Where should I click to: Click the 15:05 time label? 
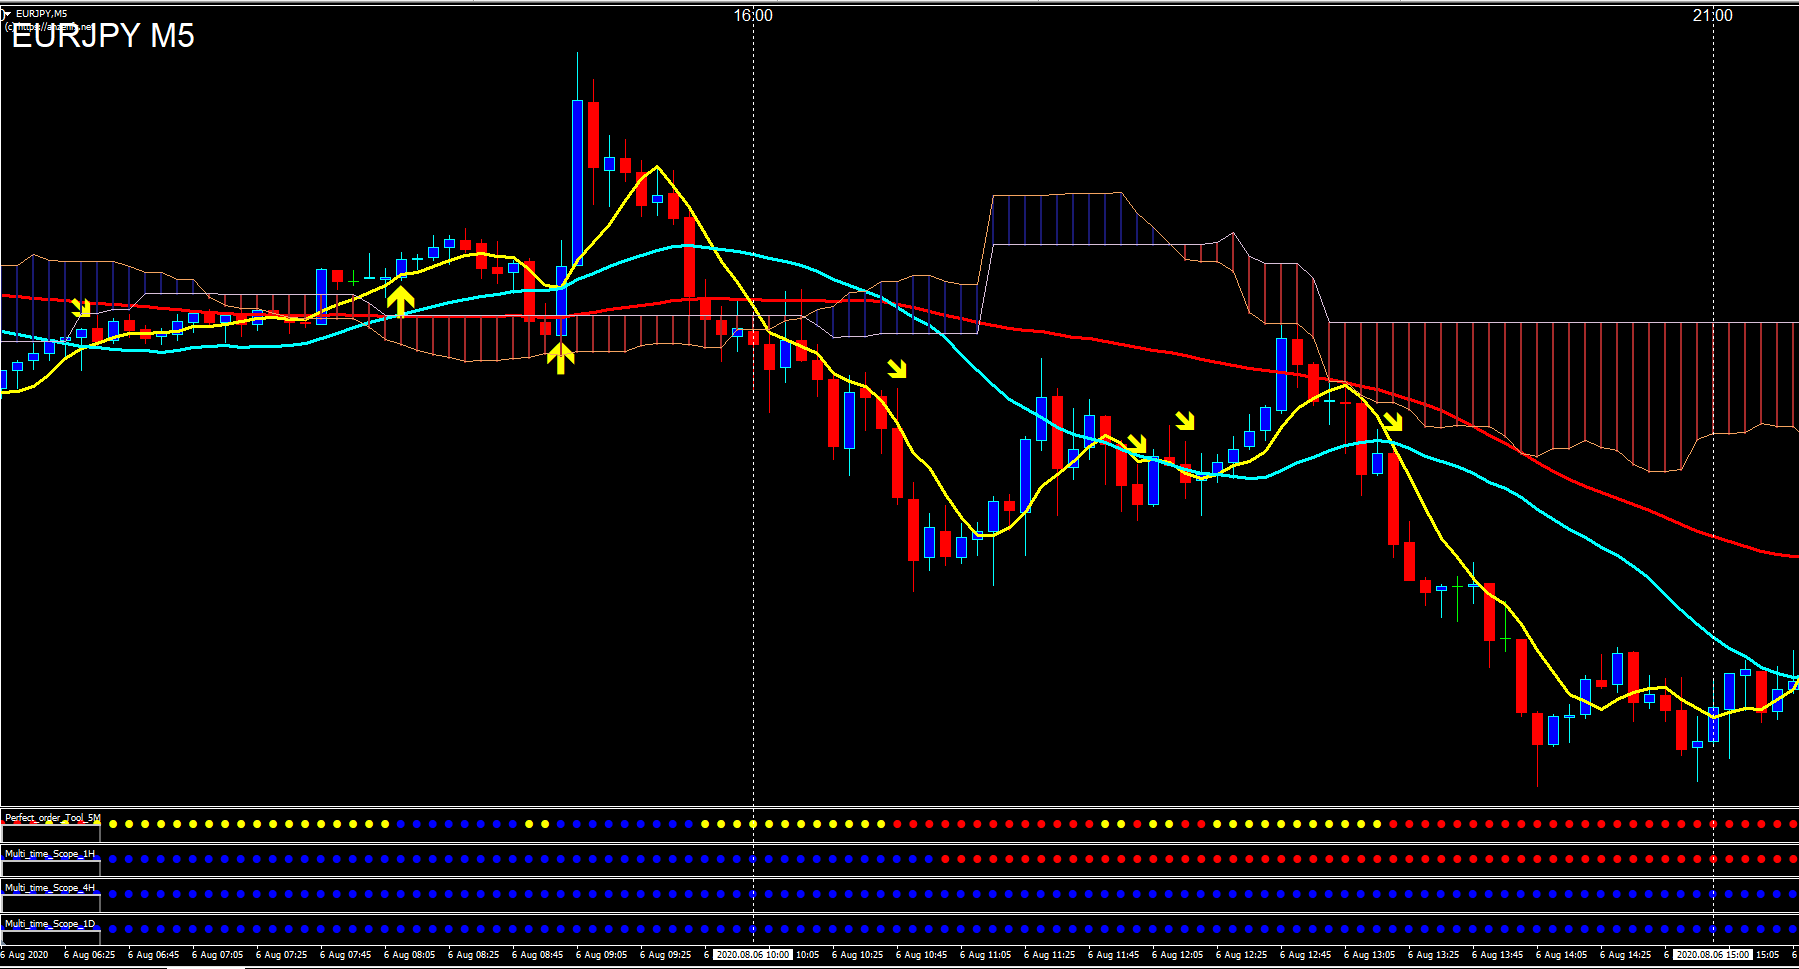pyautogui.click(x=1767, y=955)
